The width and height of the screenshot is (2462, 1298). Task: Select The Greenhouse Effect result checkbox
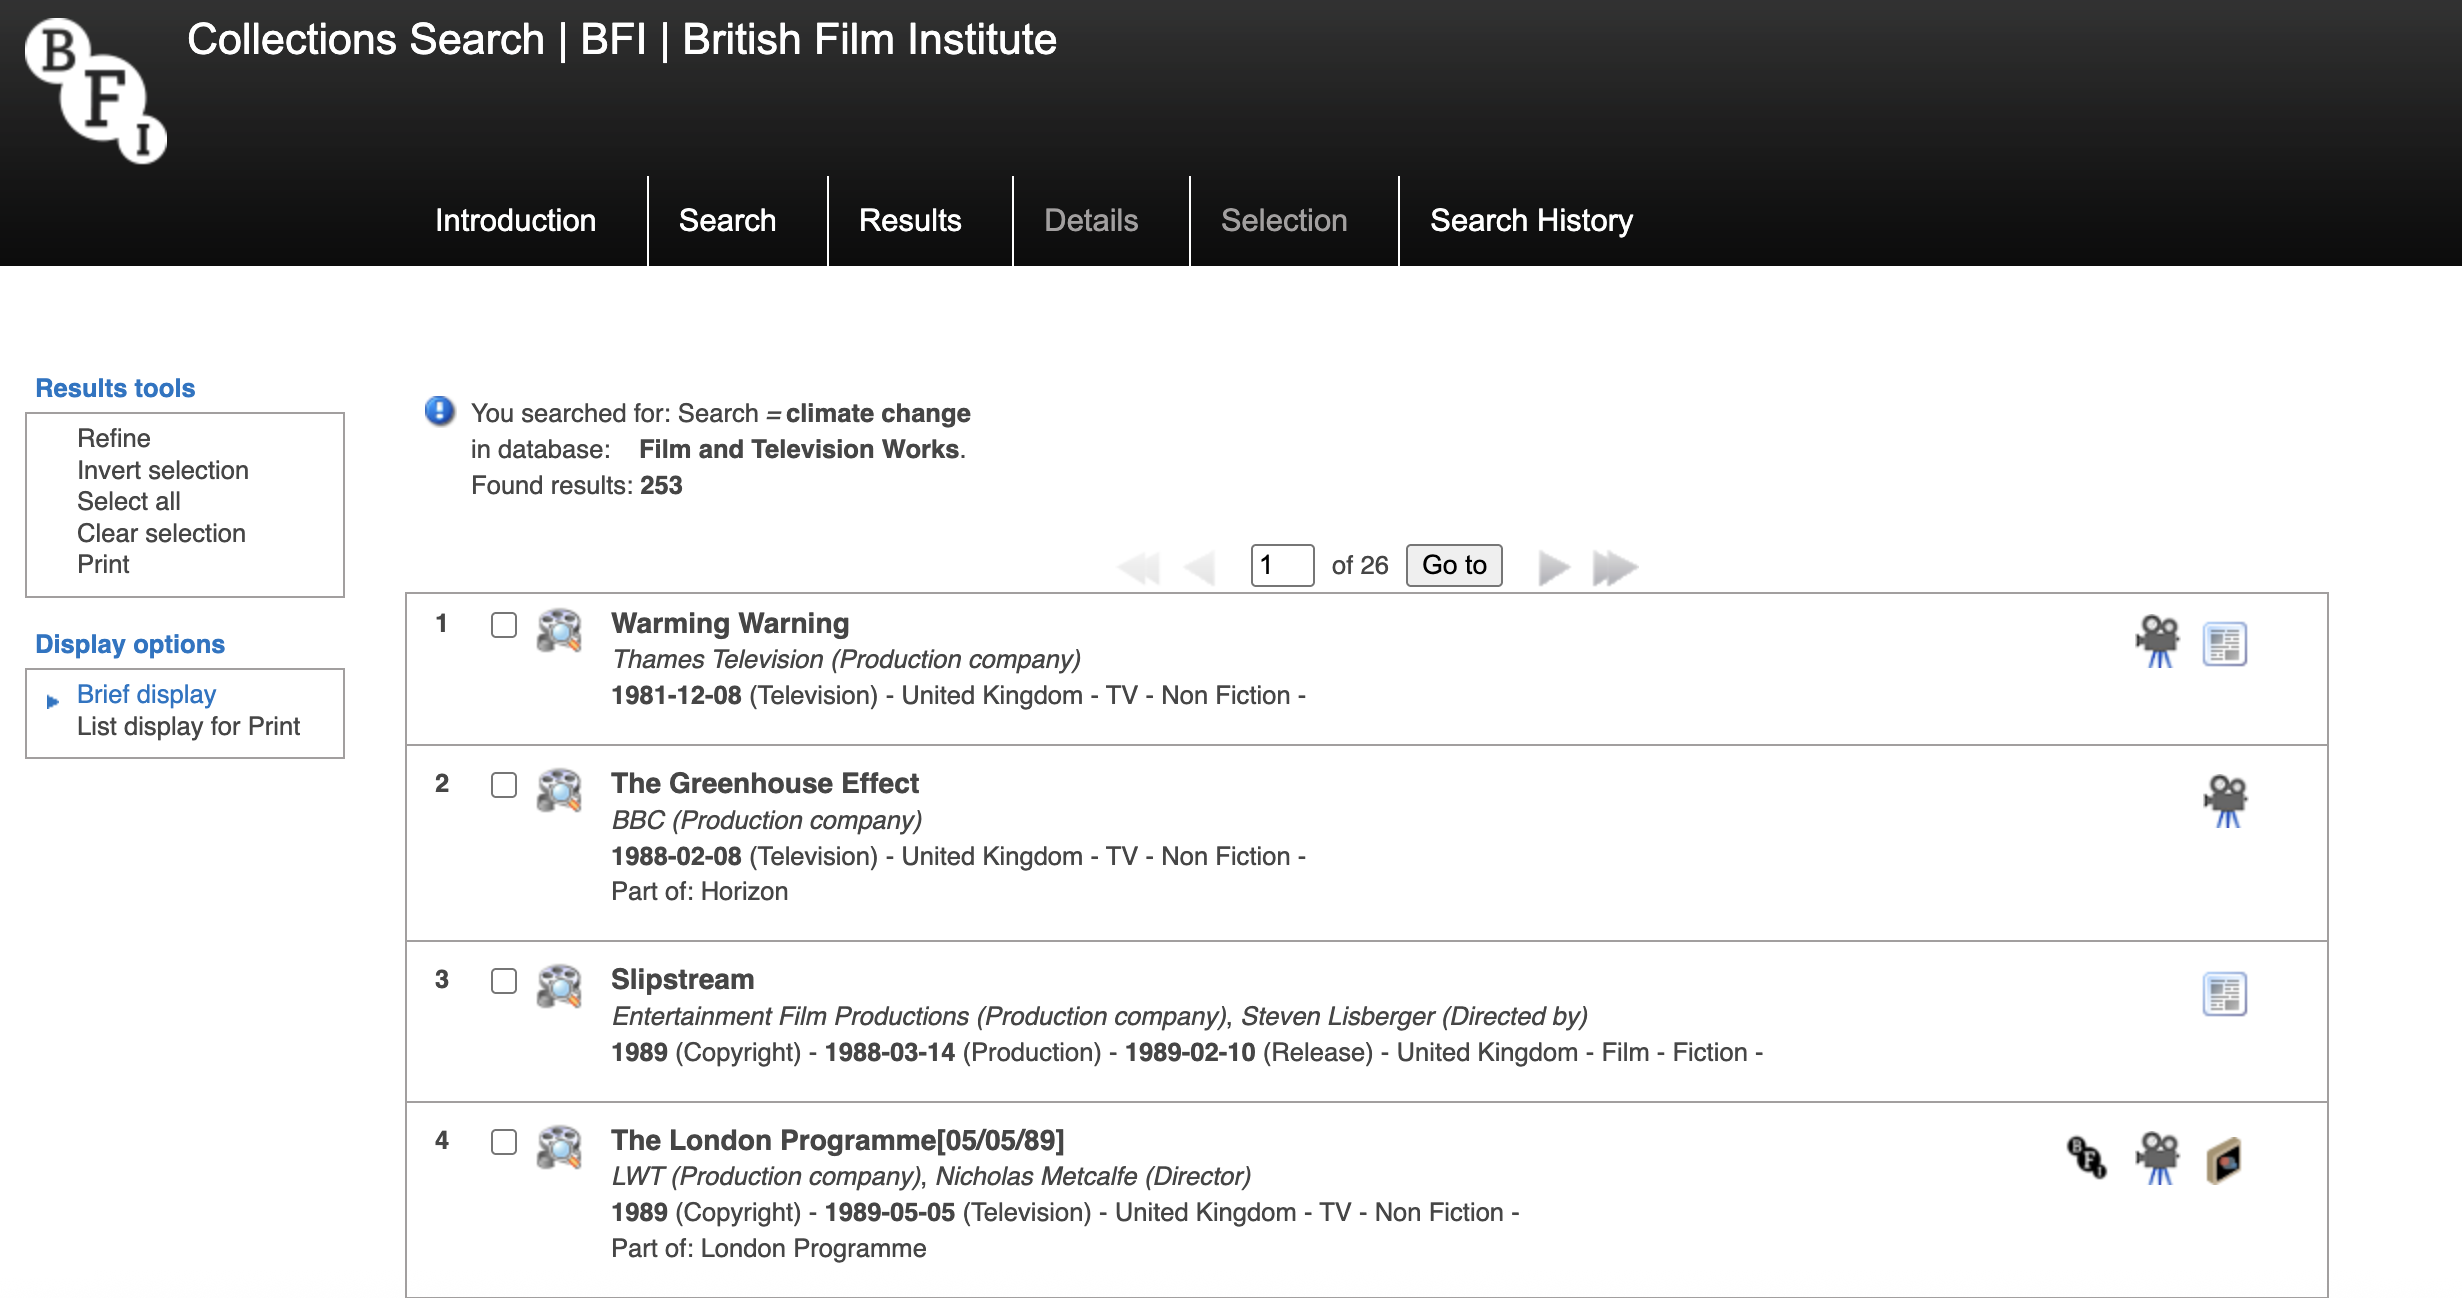coord(504,785)
